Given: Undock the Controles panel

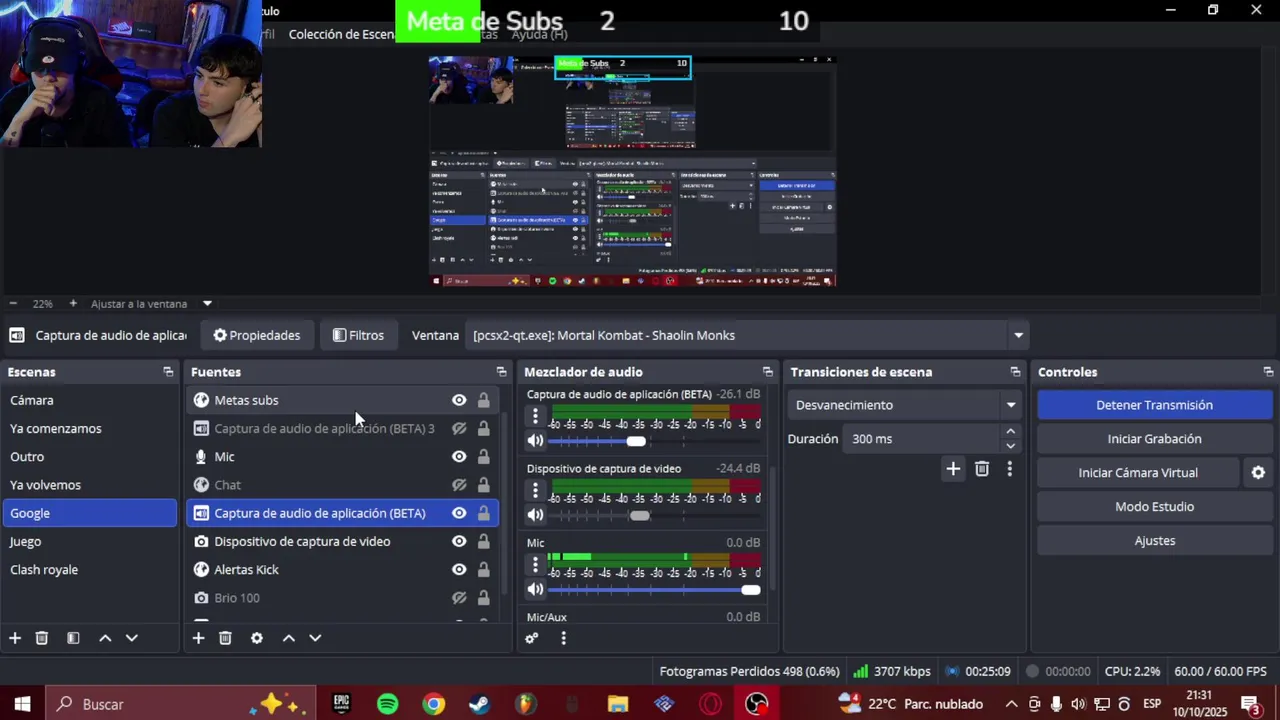Looking at the screenshot, I should (1268, 372).
